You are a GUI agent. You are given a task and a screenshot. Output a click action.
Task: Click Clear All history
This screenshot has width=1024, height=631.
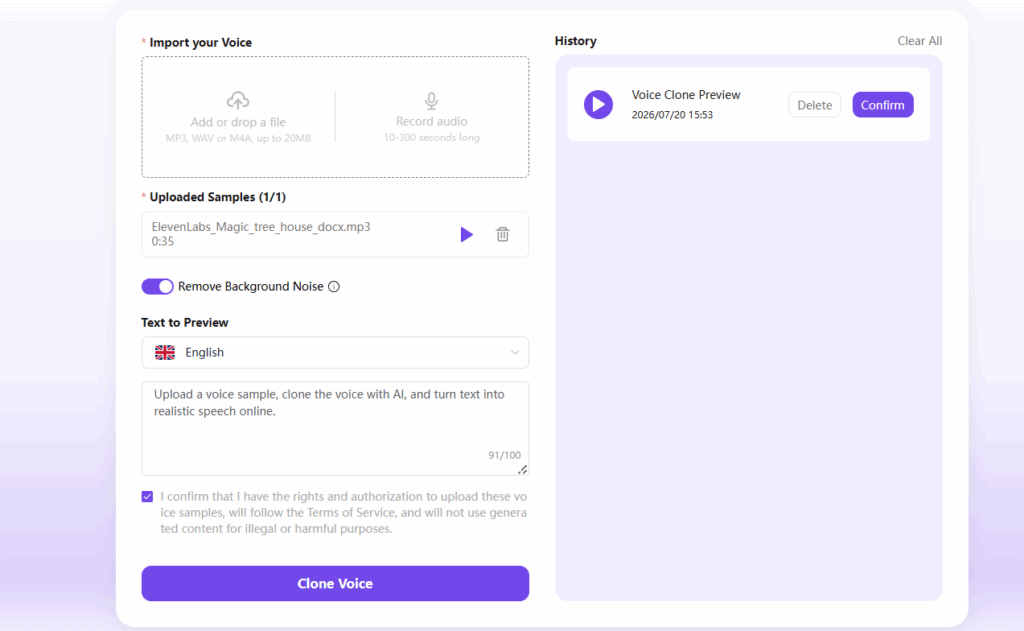[x=920, y=40]
